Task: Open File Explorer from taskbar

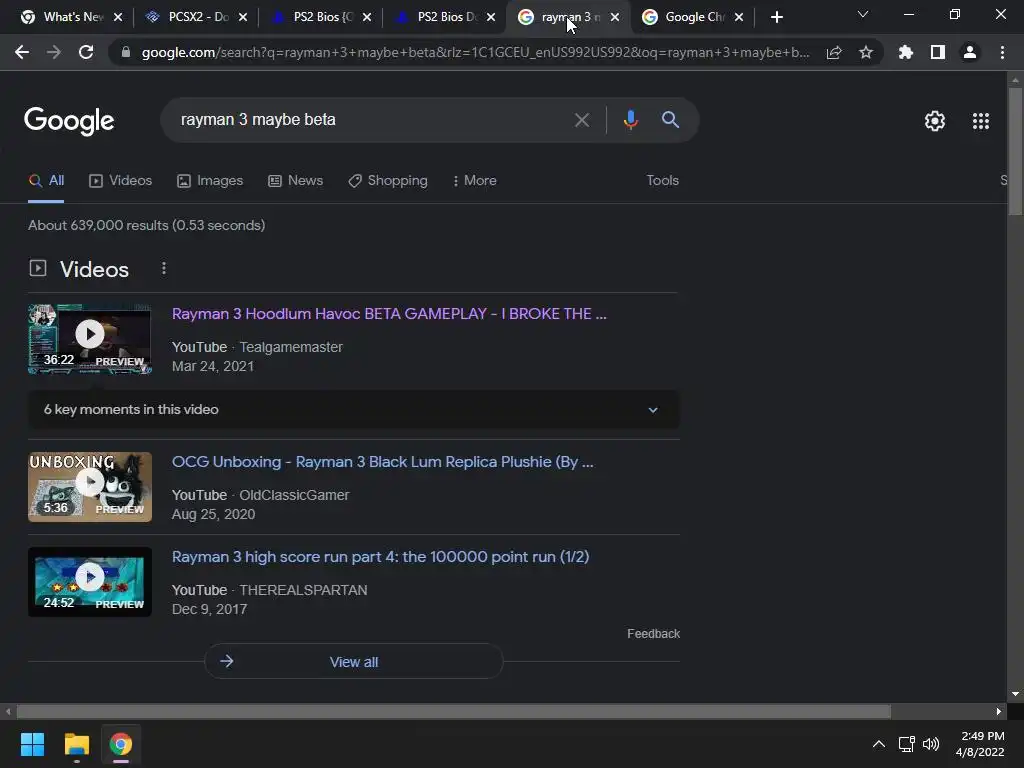Action: pyautogui.click(x=76, y=744)
